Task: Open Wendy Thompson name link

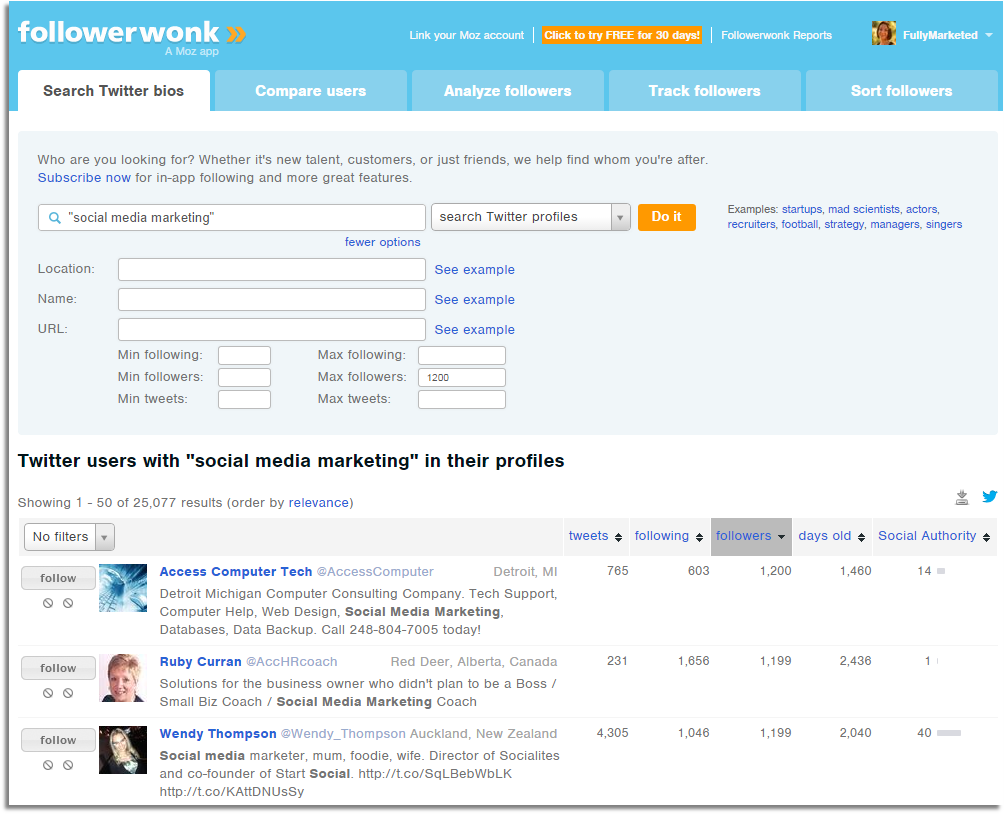Action: [218, 734]
